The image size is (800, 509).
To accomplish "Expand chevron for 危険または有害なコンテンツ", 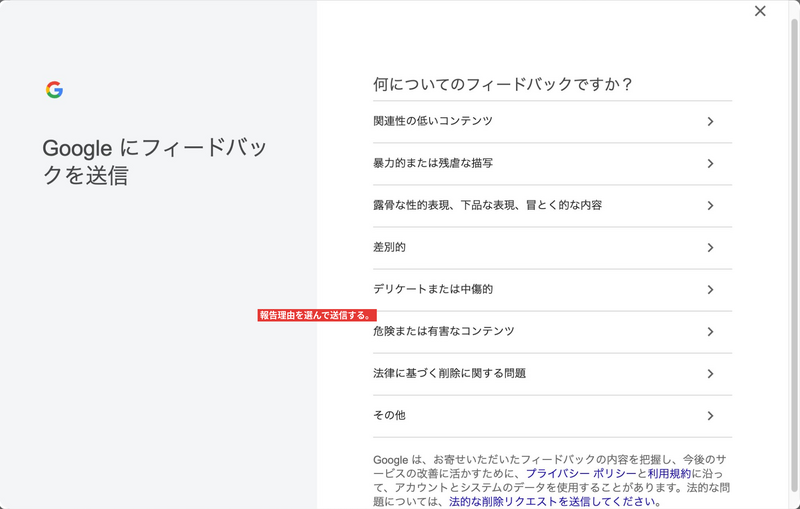I will [x=710, y=332].
